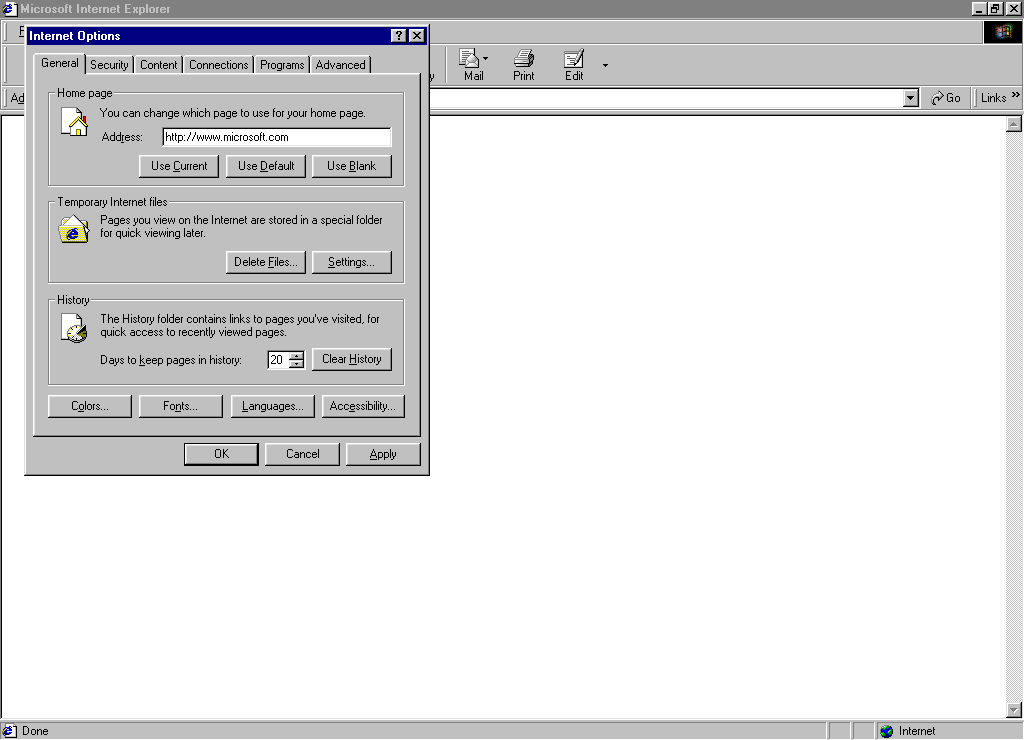The width and height of the screenshot is (1024, 740).
Task: Open temporary files Settings
Action: (352, 262)
